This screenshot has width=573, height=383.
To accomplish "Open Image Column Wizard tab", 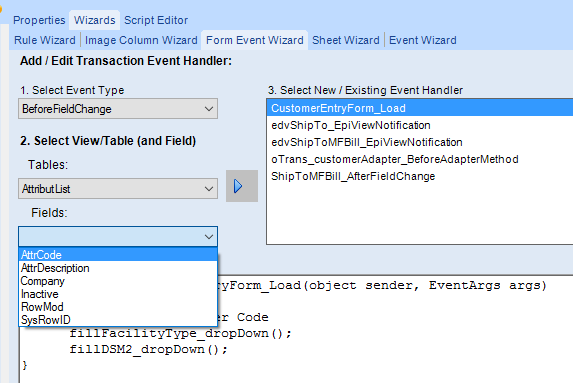I will [x=141, y=40].
